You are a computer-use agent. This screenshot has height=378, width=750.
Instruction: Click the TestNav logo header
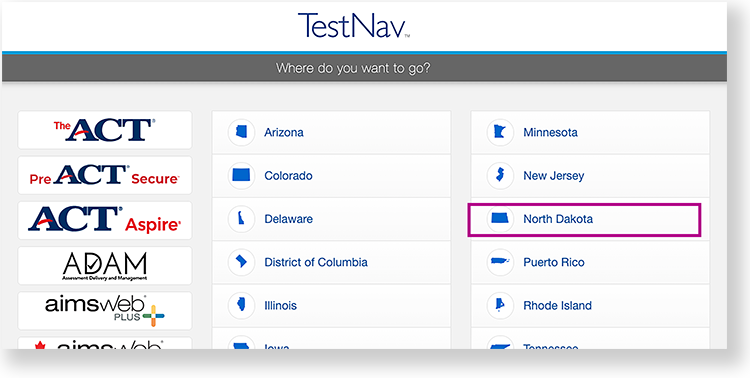(x=354, y=26)
